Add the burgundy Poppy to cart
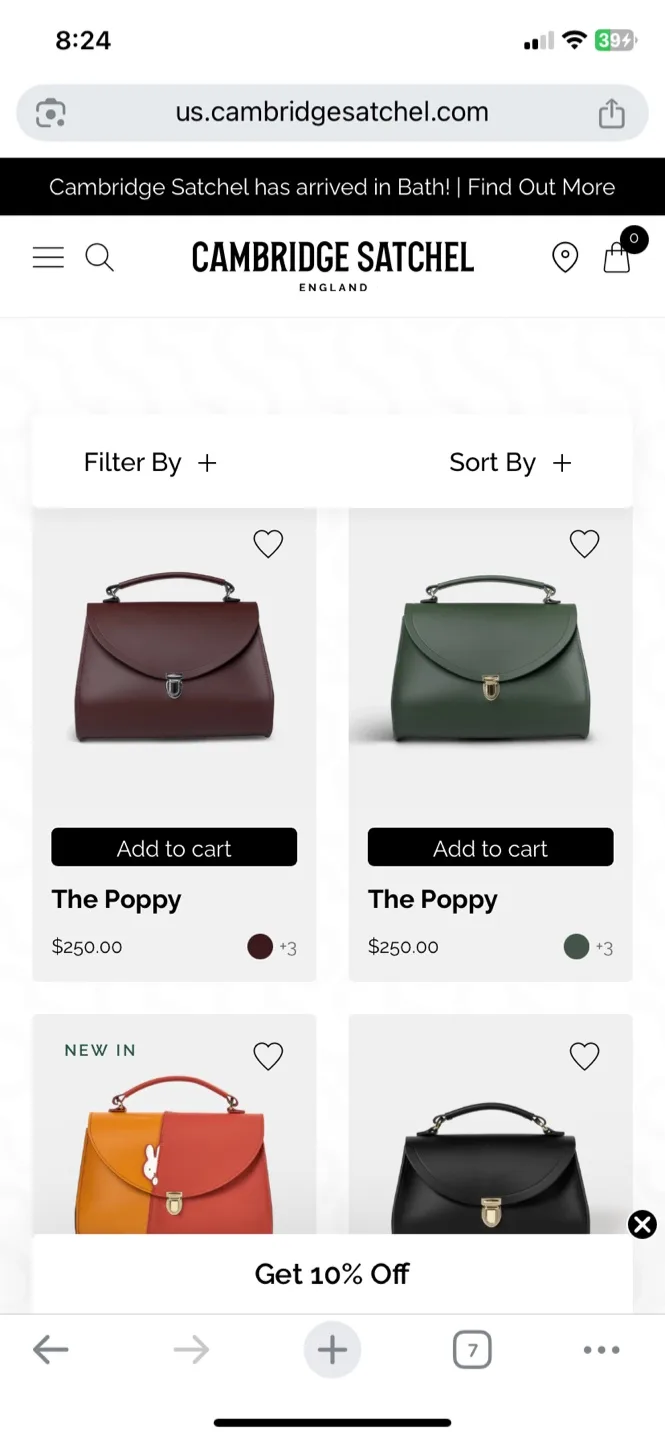The height and width of the screenshot is (1440, 665). click(174, 847)
